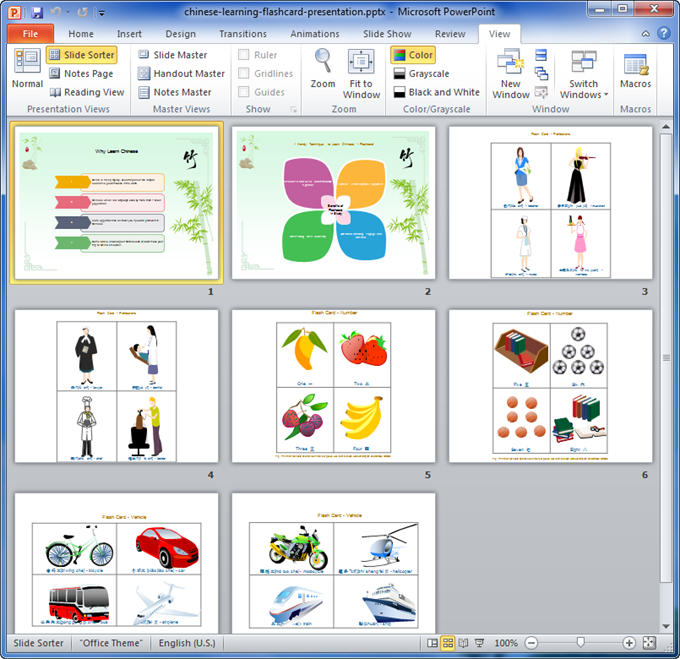Viewport: 680px width, 659px height.
Task: Click the PowerPoint application icon
Action: point(14,12)
